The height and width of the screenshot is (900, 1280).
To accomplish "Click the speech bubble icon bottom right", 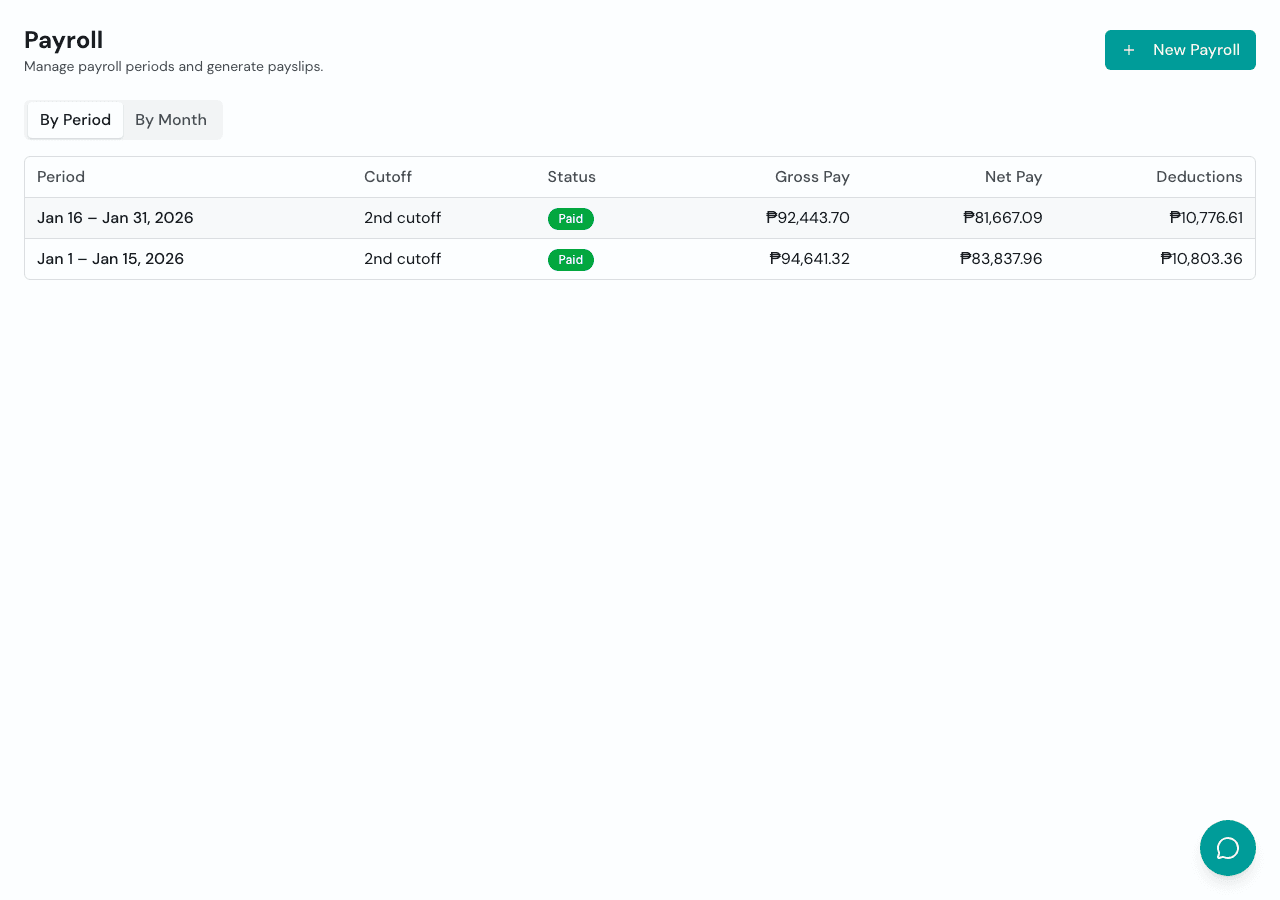I will coord(1227,847).
